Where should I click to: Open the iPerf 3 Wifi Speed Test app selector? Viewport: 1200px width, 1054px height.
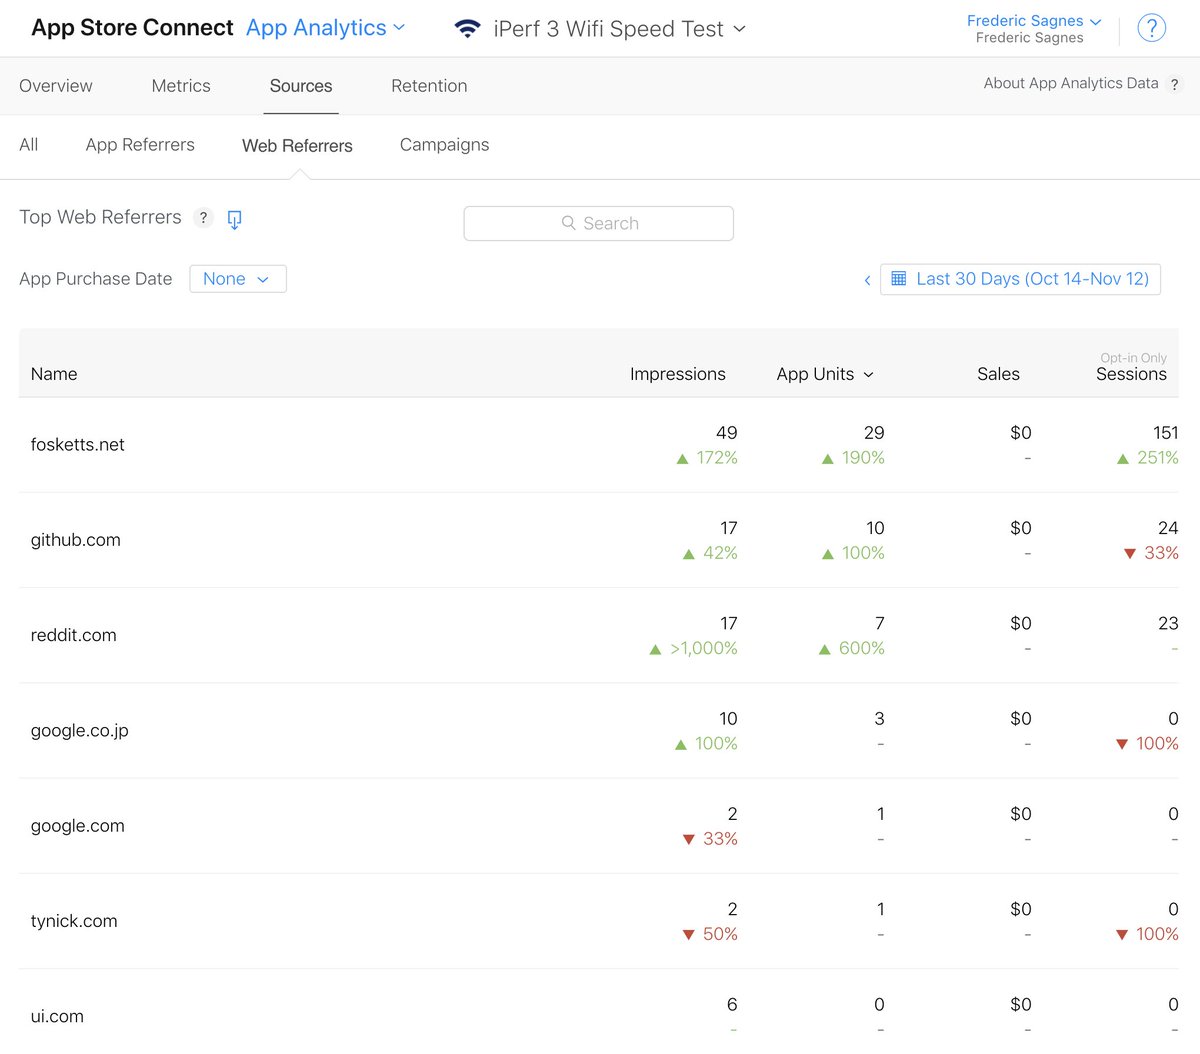point(620,29)
